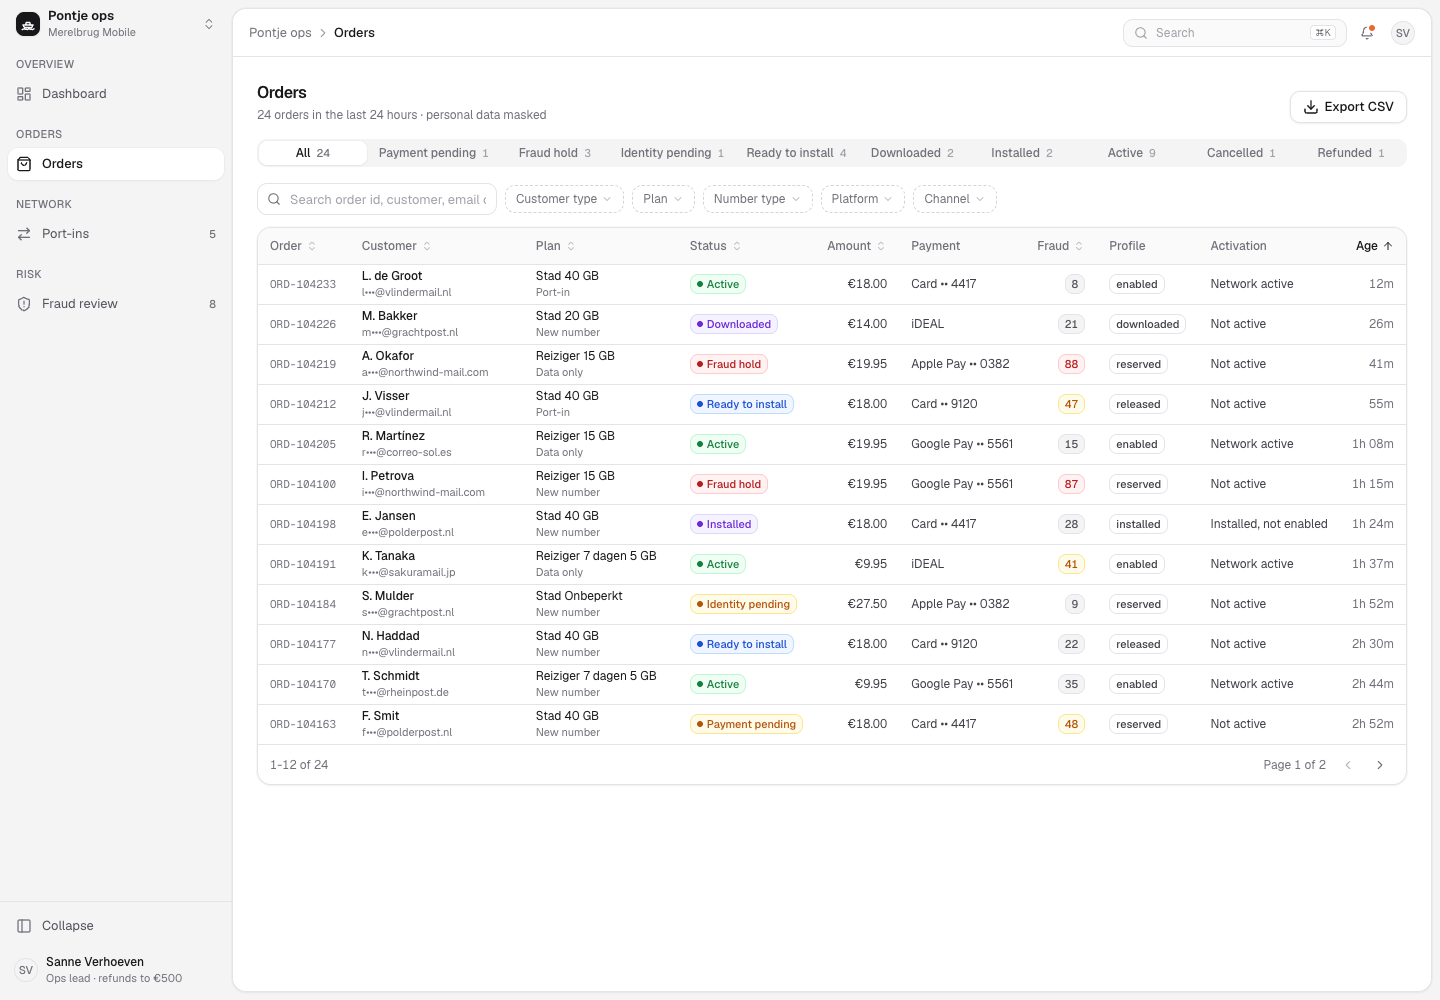
Task: Open the Platform filter dropdown
Action: tap(863, 199)
